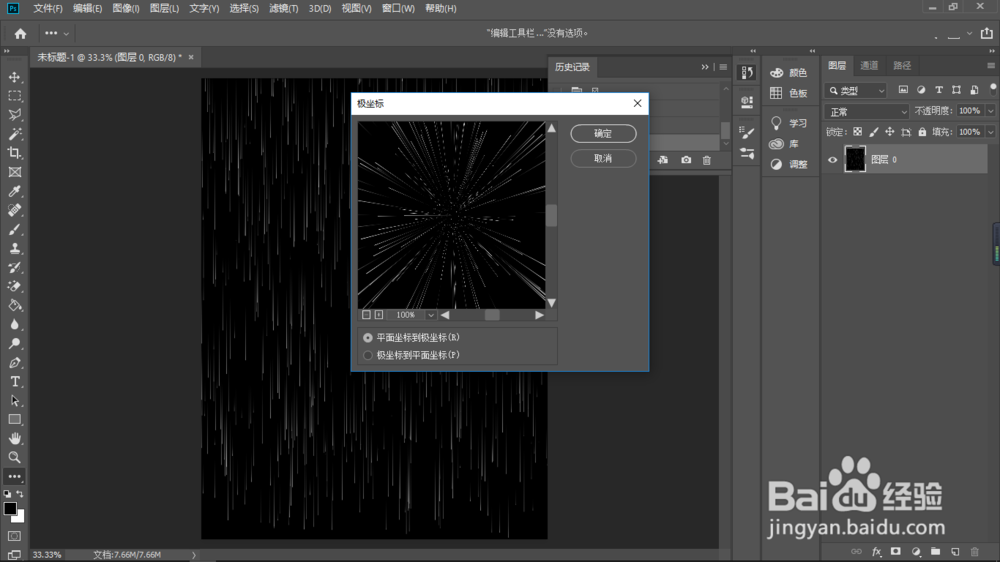Expand History panel double-arrow chevron
This screenshot has height=562, width=1000.
click(705, 67)
